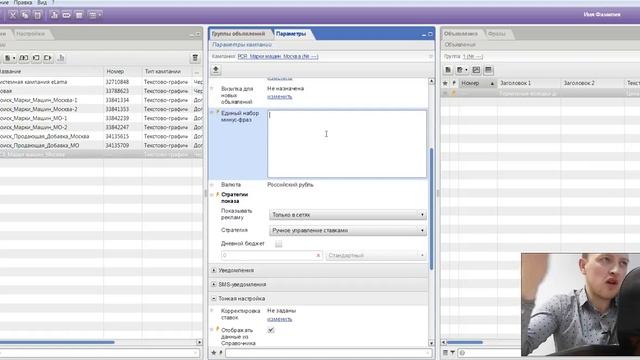Click the Cut scissors icon in purple toolbar
Viewport: 640px width, 360px height.
point(13,15)
